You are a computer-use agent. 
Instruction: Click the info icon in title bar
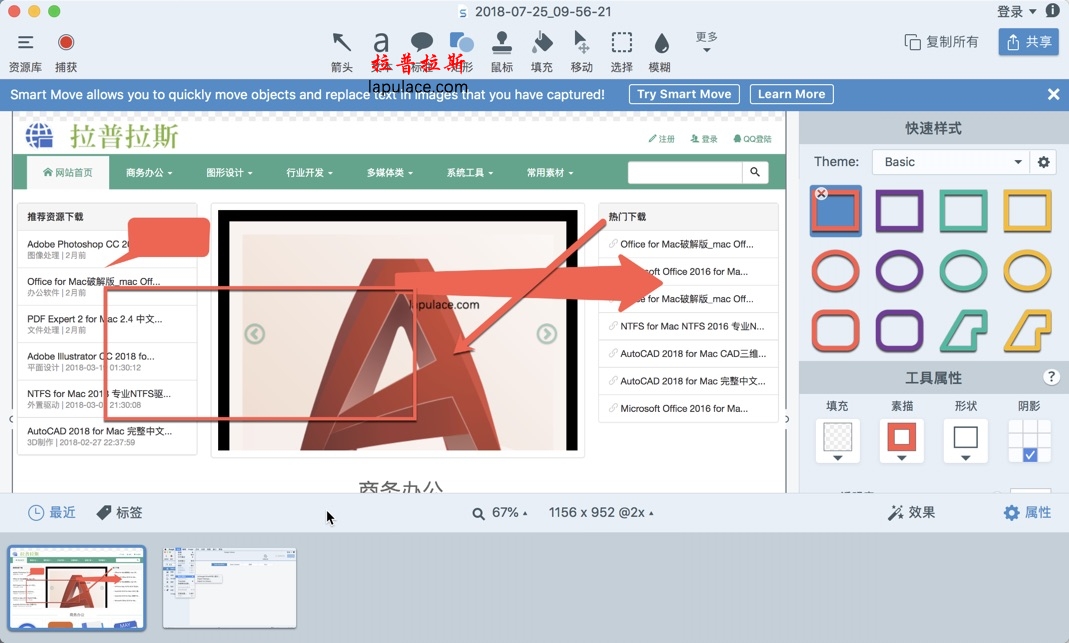tap(1053, 11)
